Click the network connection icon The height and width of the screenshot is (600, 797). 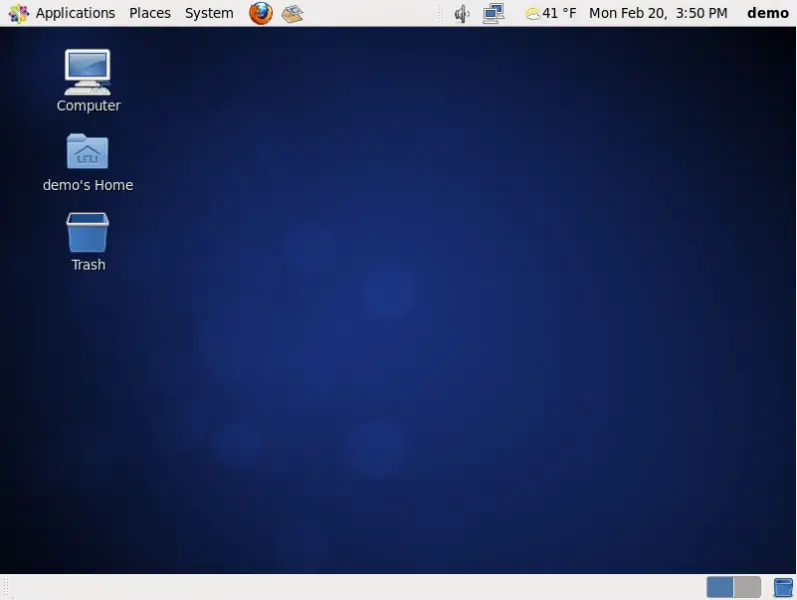pos(494,14)
